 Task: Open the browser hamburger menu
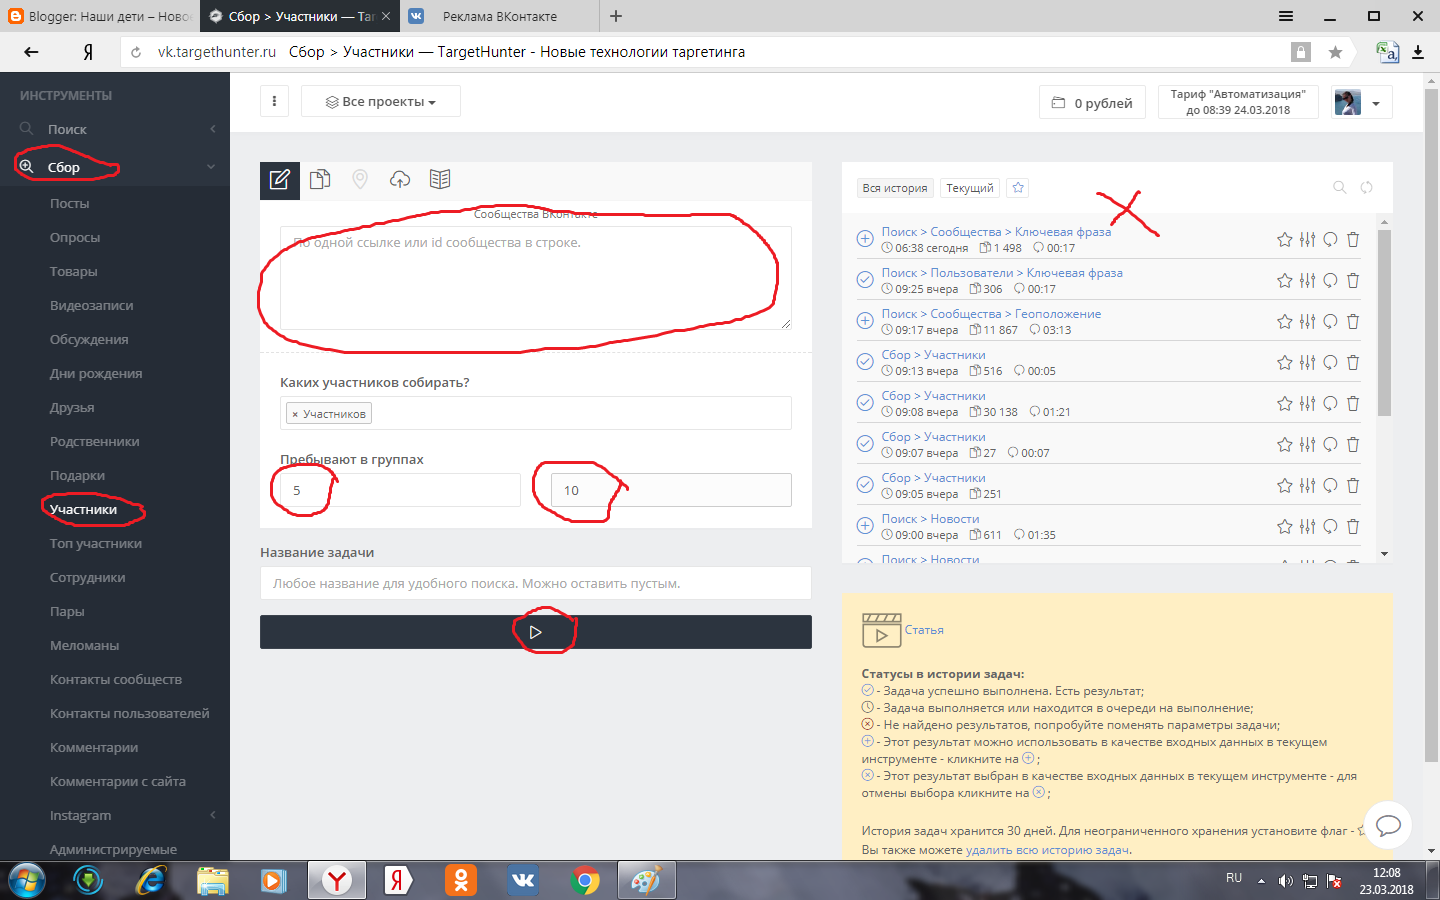(x=1286, y=16)
